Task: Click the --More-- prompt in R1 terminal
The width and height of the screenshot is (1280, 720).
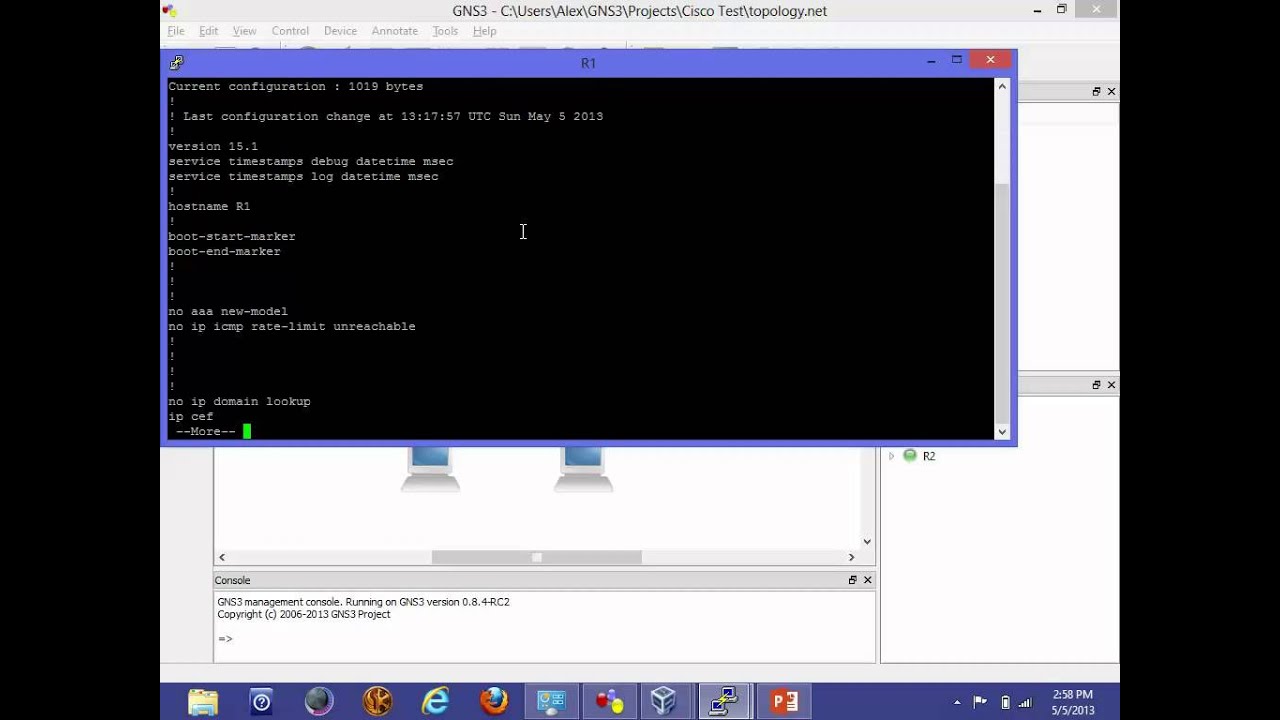Action: click(206, 432)
